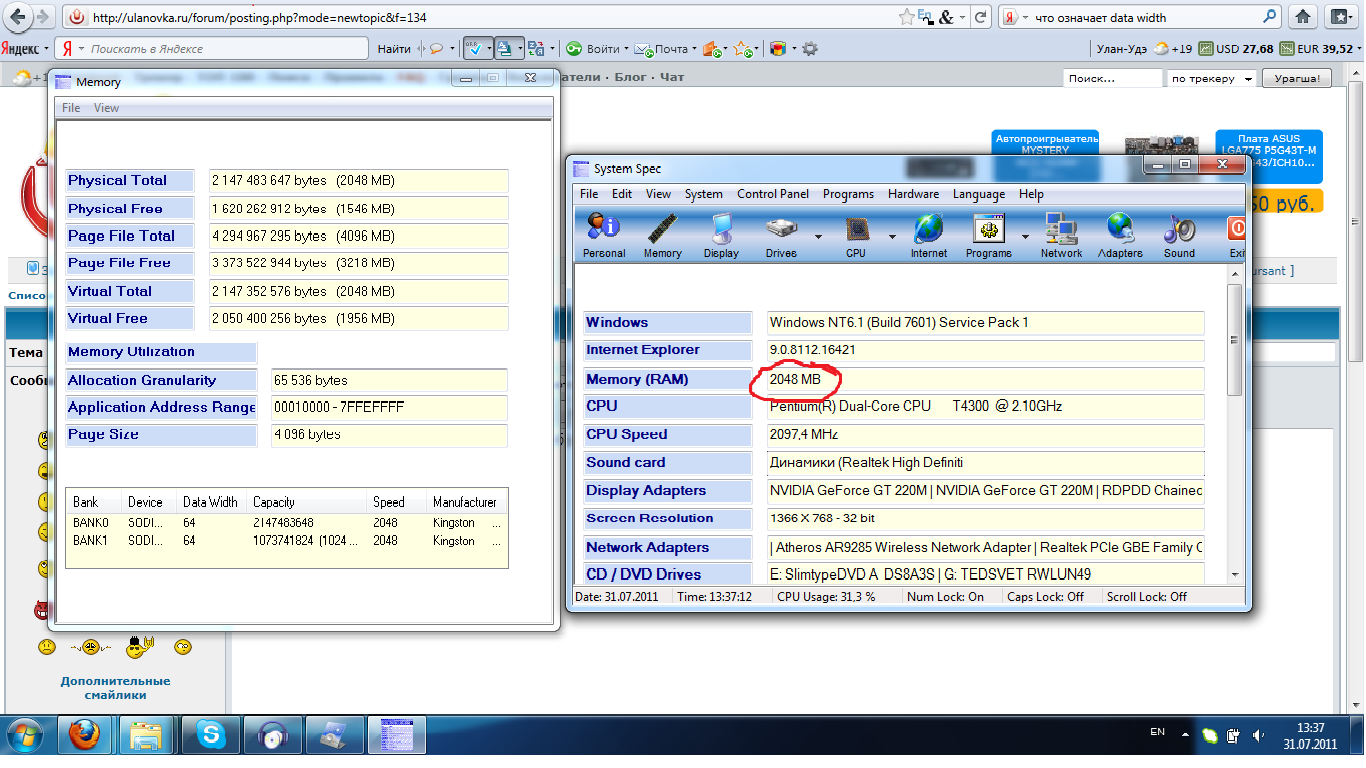The image size is (1366, 768).
Task: Click the Уpагша! search button
Action: (1296, 79)
